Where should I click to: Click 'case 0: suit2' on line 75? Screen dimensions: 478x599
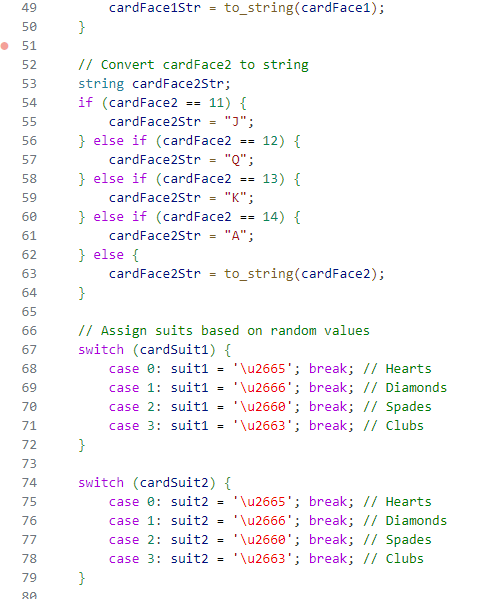(x=159, y=502)
